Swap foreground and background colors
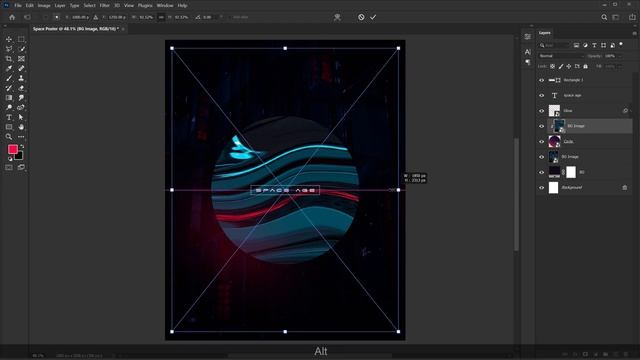Screen dimensions: 640x360 (22, 147)
